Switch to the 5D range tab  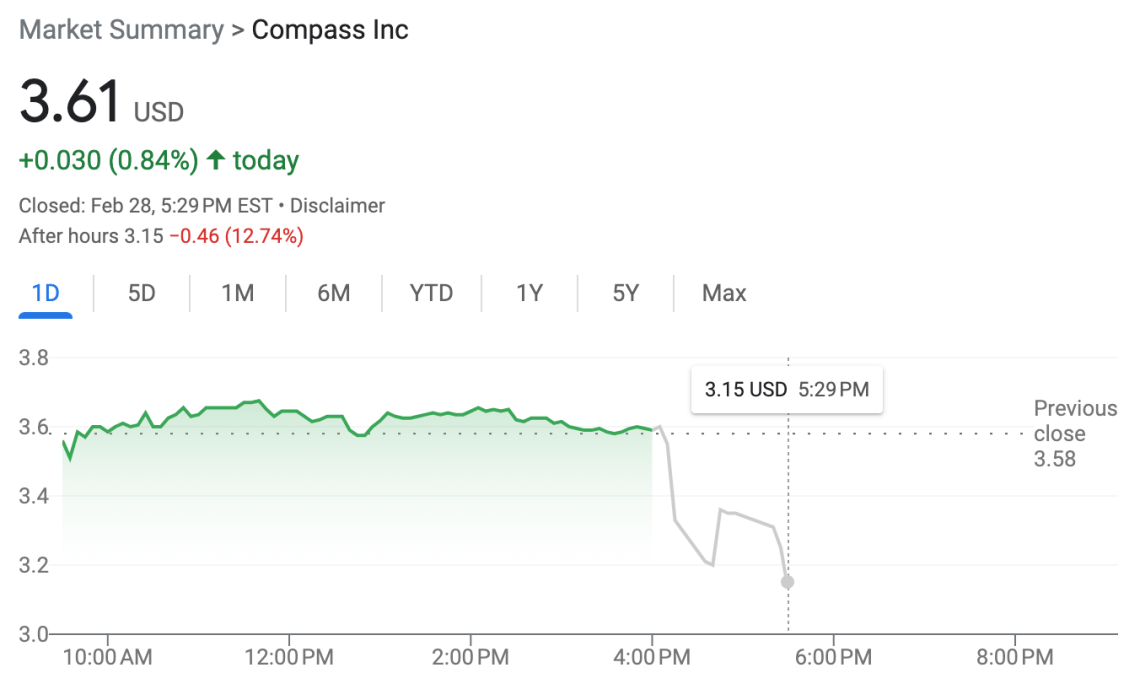142,293
